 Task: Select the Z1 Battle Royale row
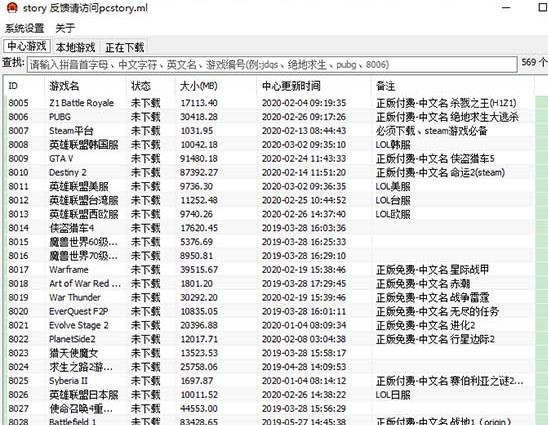tap(269, 103)
